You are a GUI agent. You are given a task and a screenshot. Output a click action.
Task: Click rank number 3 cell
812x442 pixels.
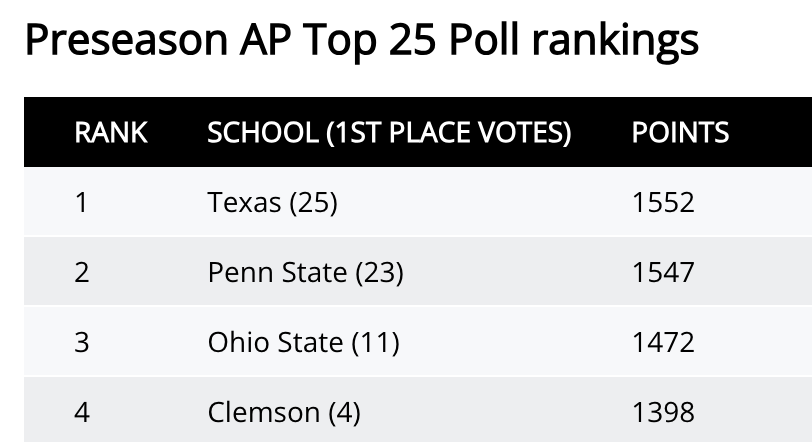(82, 342)
